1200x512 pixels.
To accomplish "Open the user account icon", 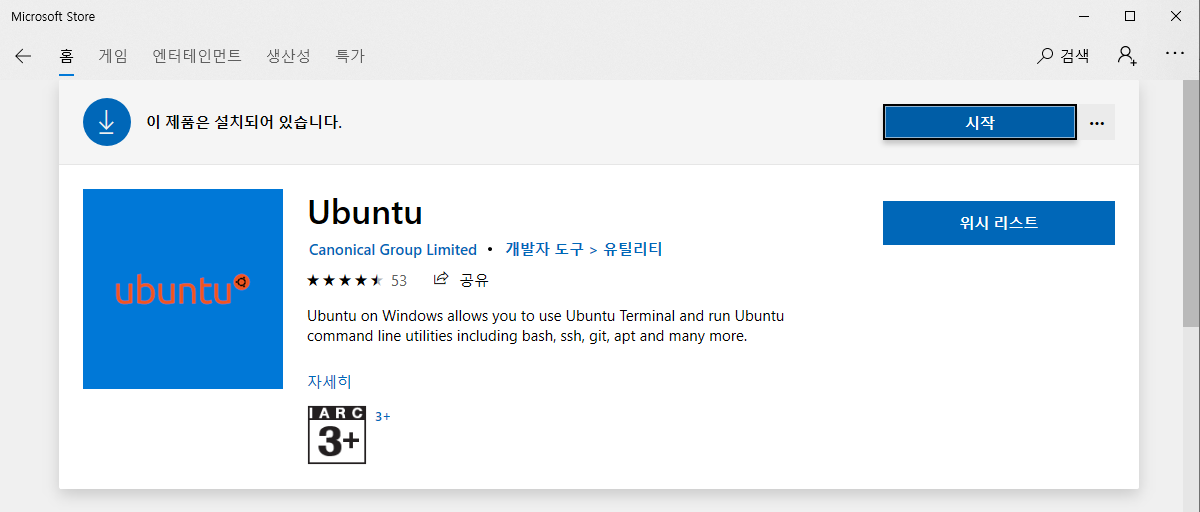I will (1127, 56).
